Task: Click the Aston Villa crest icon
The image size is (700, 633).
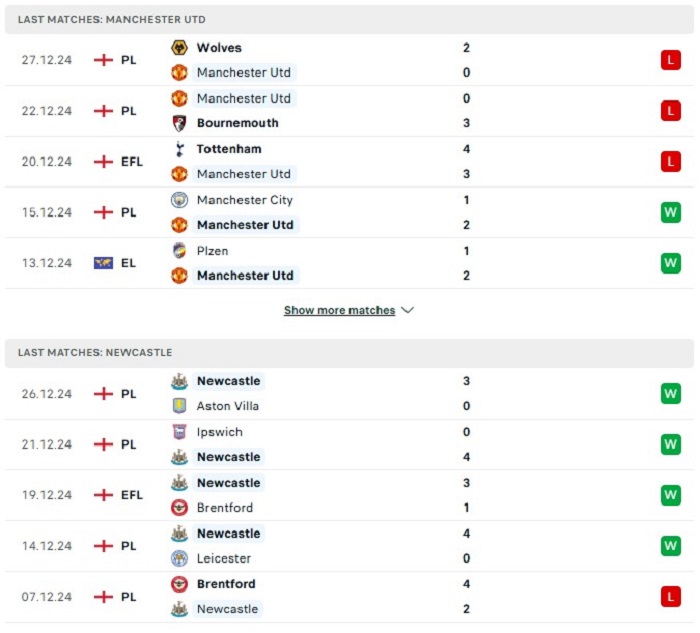Action: [x=179, y=406]
